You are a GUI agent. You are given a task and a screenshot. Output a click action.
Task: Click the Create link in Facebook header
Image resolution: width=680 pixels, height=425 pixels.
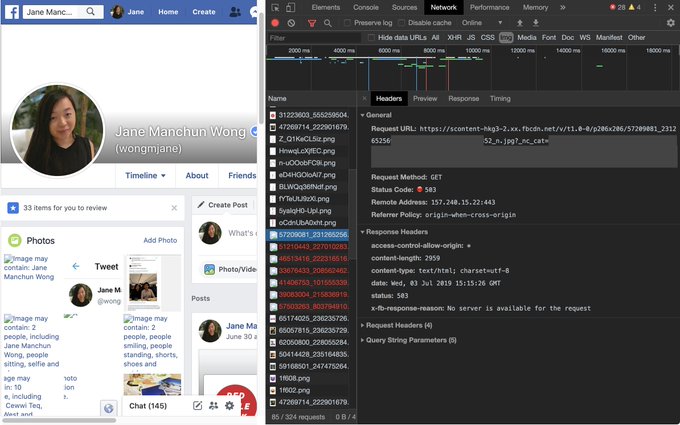tap(204, 12)
